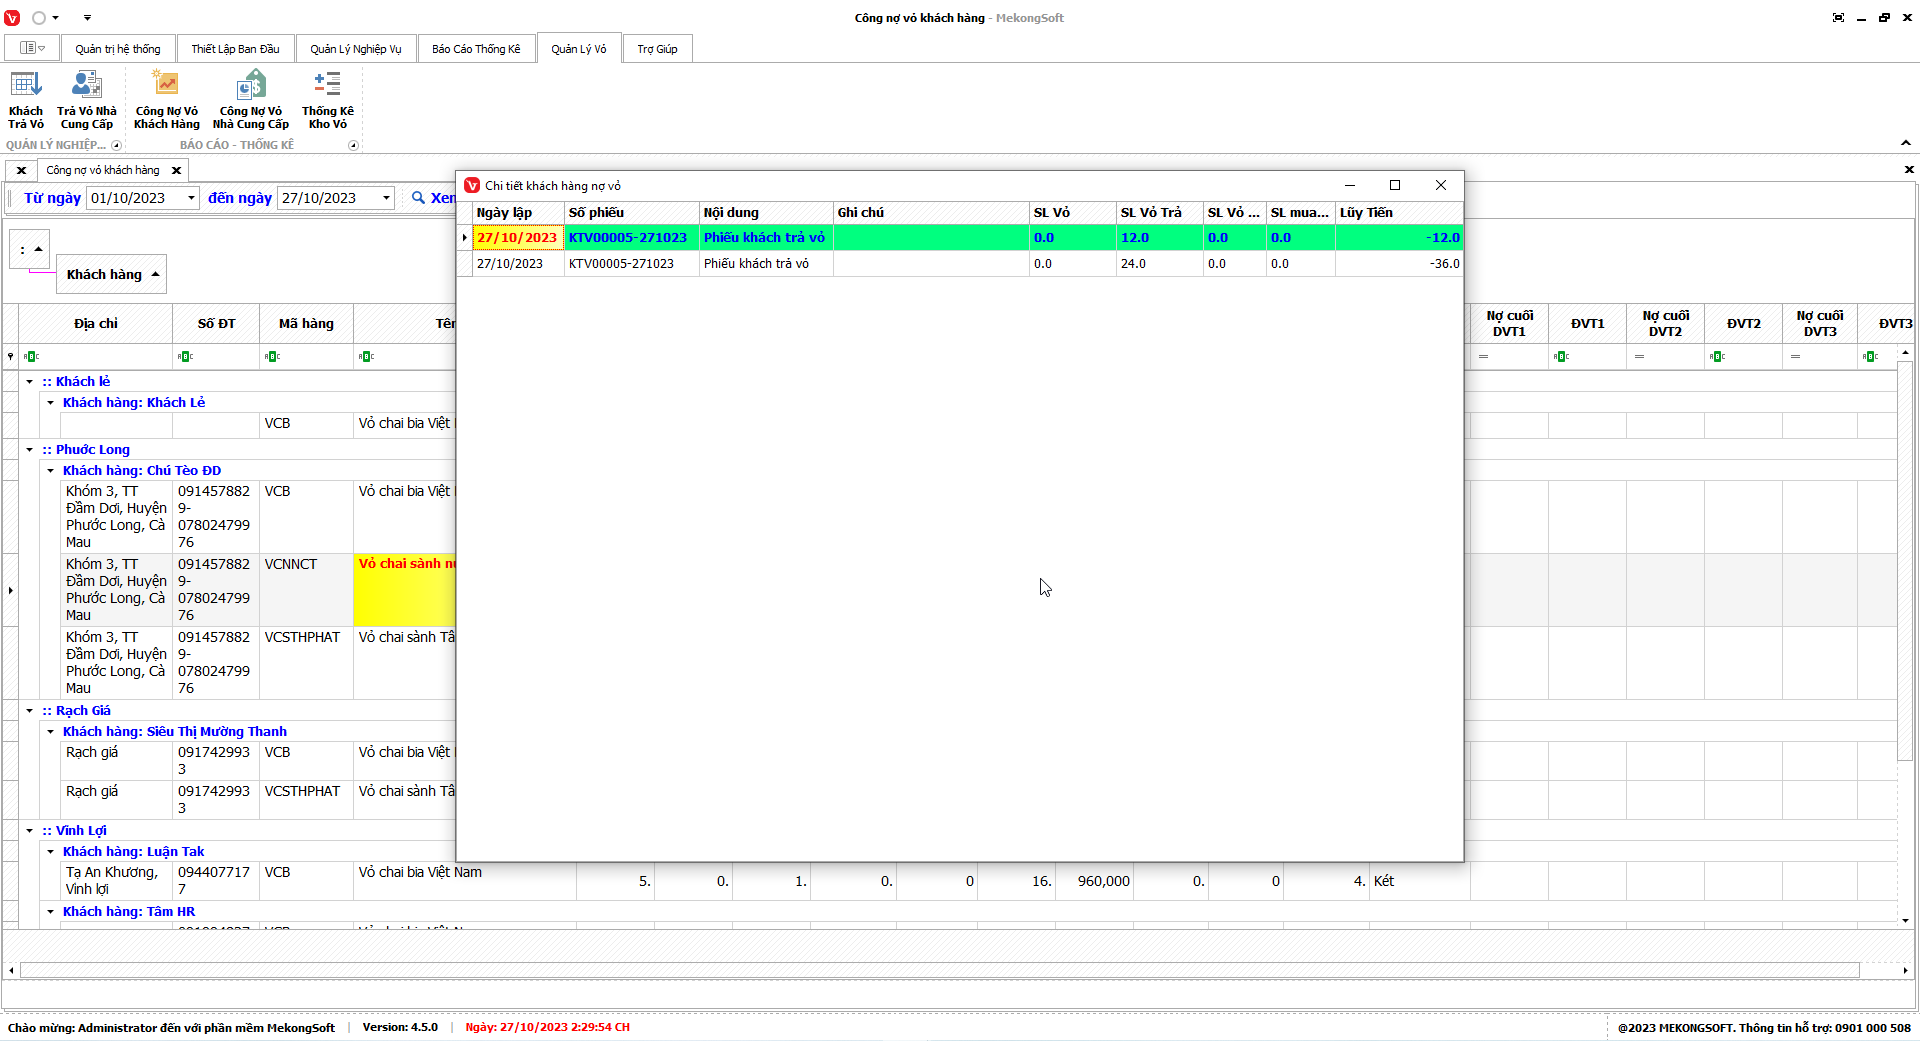This screenshot has height=1041, width=1920.
Task: Open Trả Vỏ Nhà Cung Cấp
Action: pyautogui.click(x=87, y=100)
